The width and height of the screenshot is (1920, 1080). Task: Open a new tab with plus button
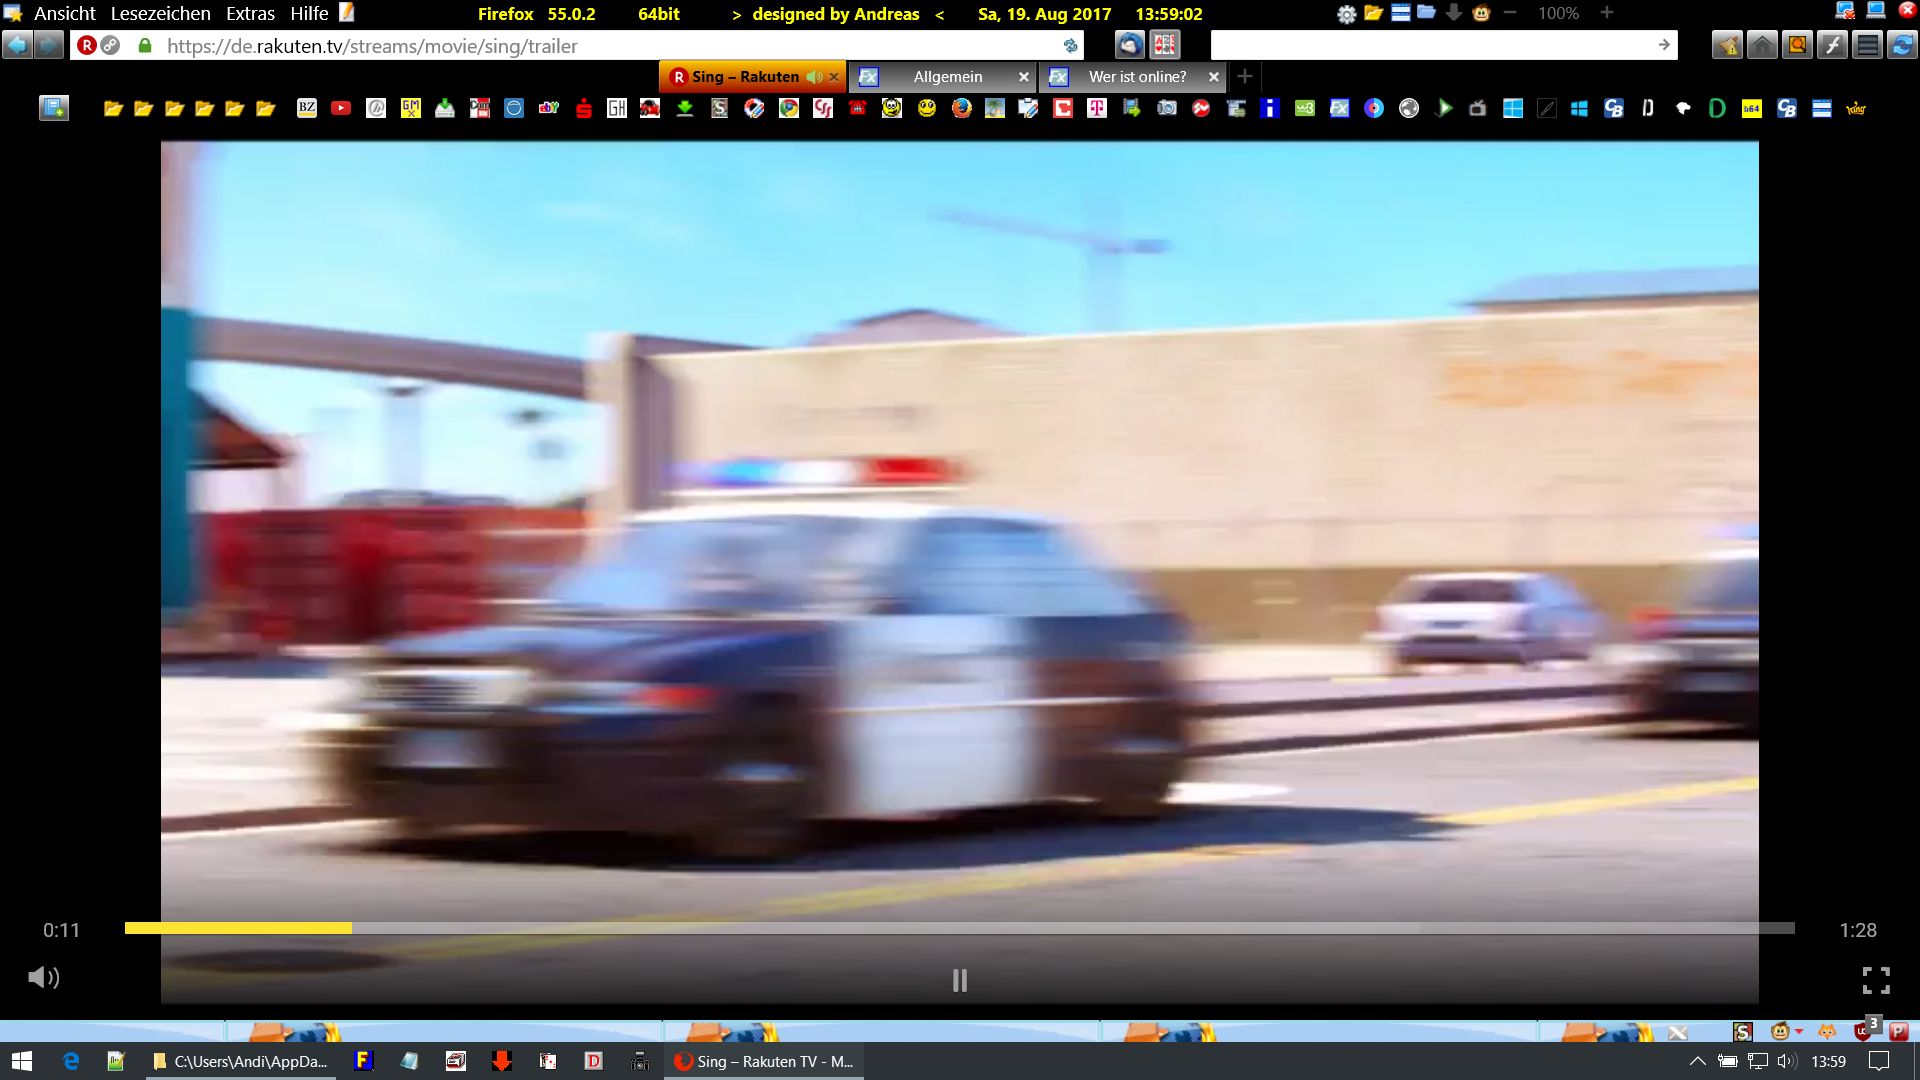(x=1245, y=76)
